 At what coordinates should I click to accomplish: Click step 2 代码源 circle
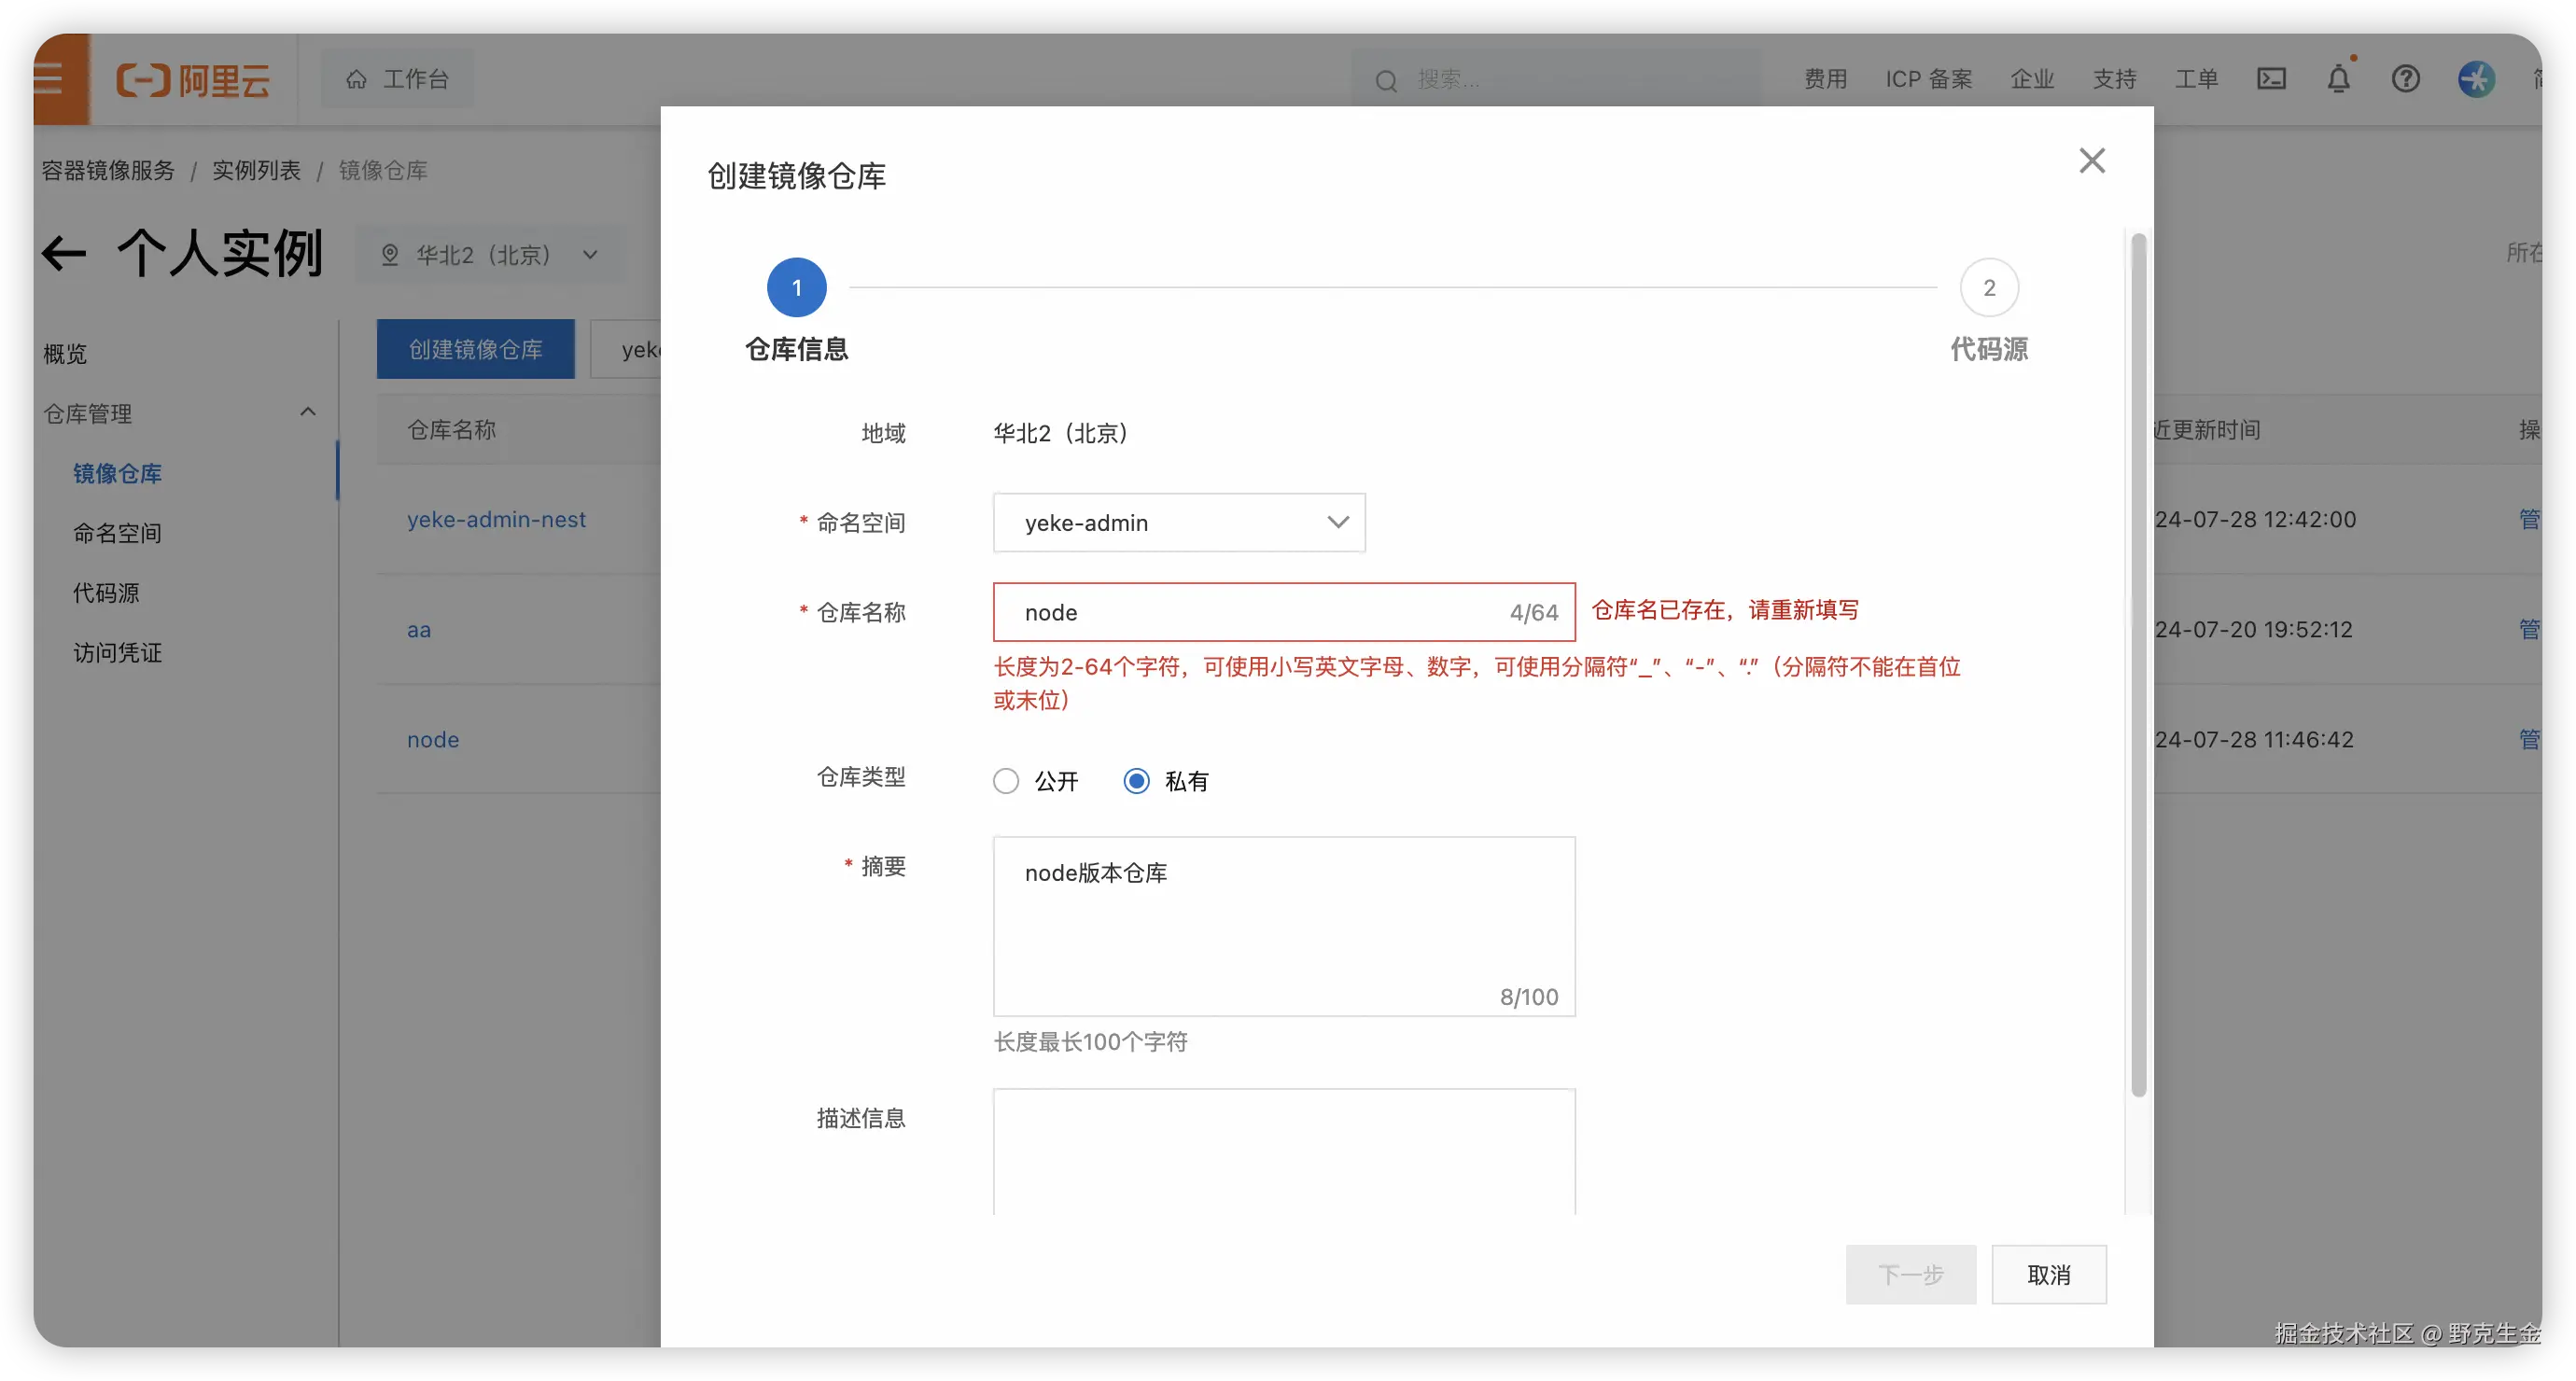[x=1988, y=288]
